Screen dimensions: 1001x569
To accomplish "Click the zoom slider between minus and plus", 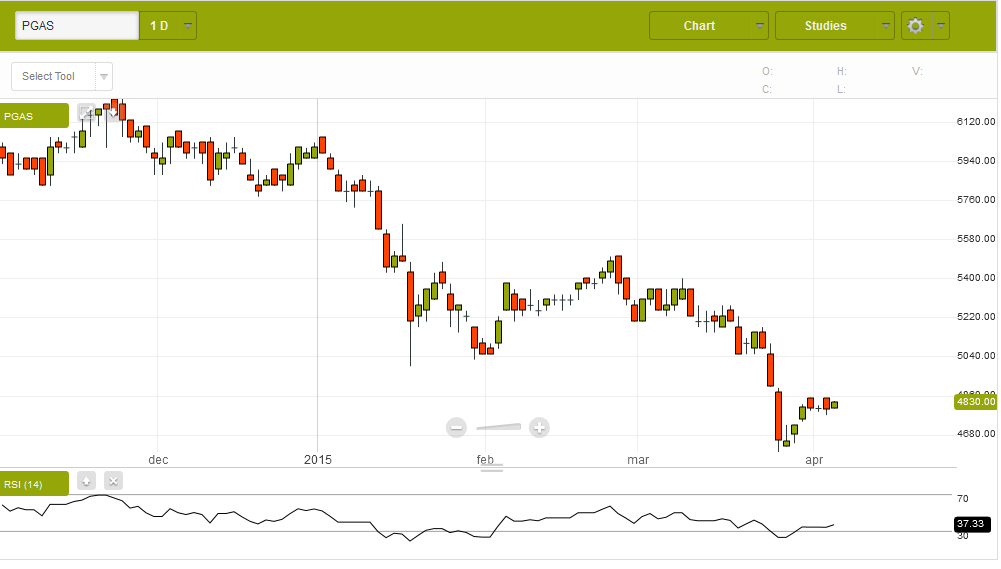I will coord(498,427).
